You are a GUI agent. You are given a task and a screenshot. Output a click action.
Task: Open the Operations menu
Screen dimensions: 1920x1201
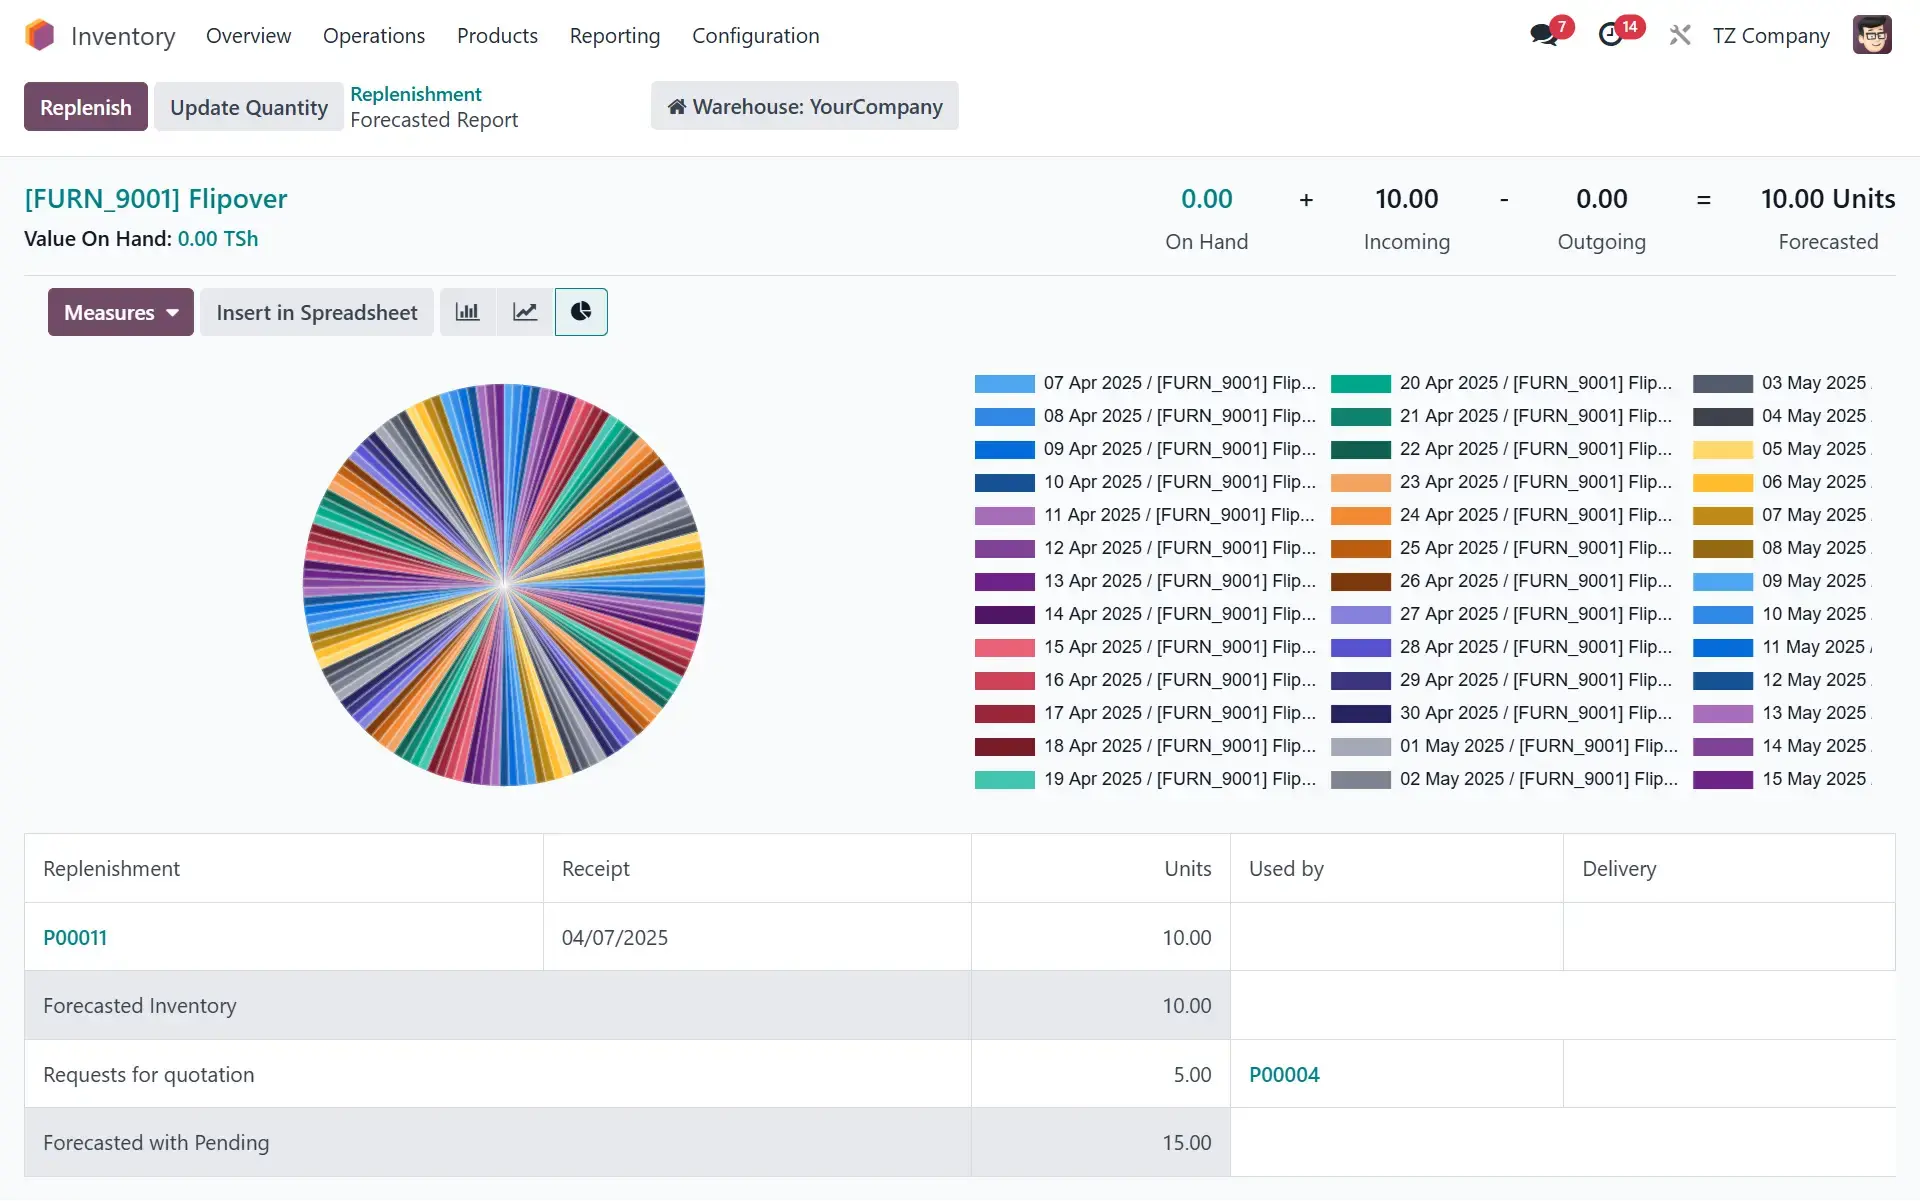tap(373, 36)
